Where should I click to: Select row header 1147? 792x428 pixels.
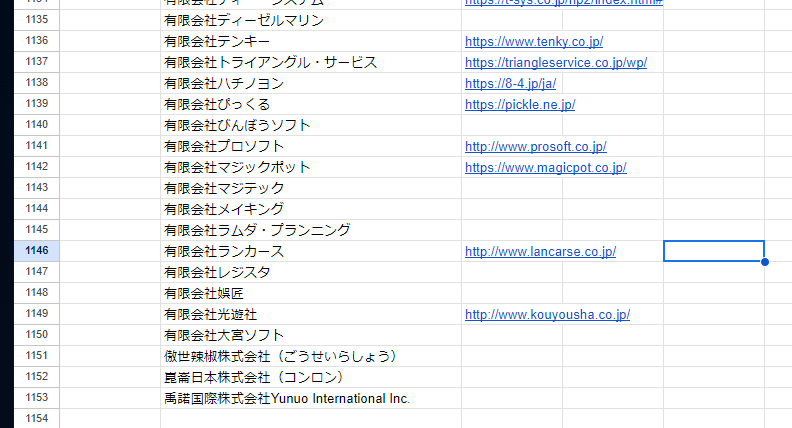[37, 272]
